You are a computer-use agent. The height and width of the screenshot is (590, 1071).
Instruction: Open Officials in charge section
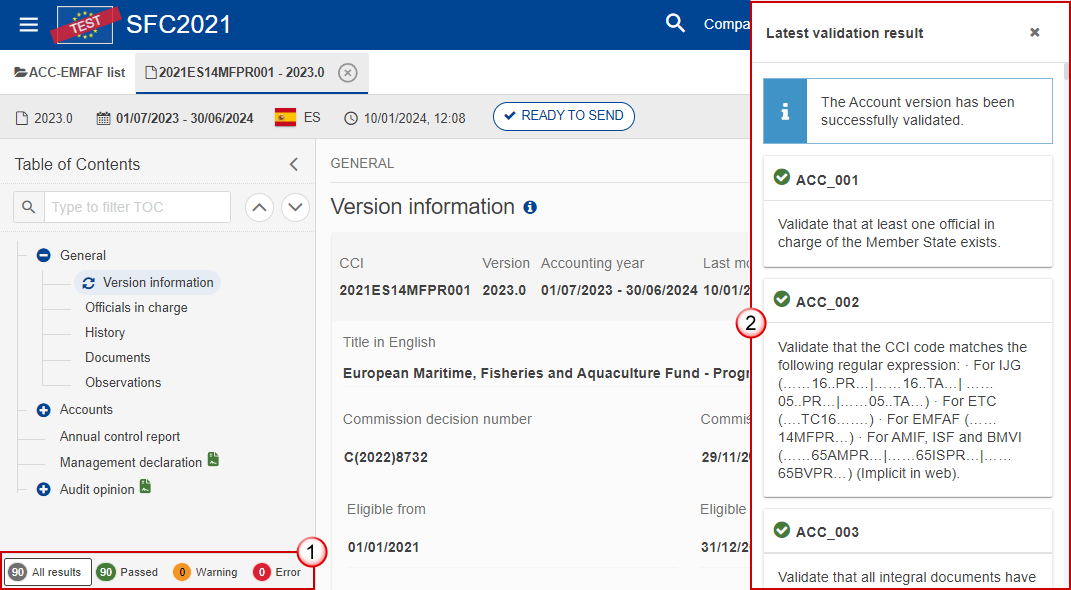tap(136, 308)
